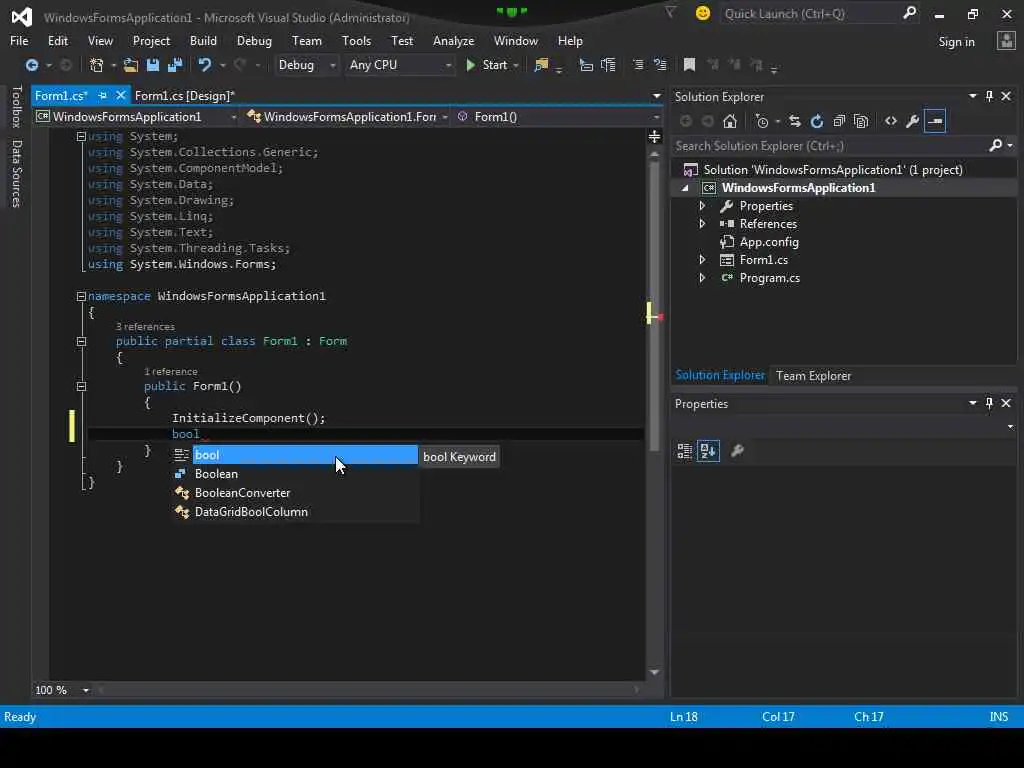Expand the Properties node in Solution Explorer
Screen dimensions: 1024x768
702,206
